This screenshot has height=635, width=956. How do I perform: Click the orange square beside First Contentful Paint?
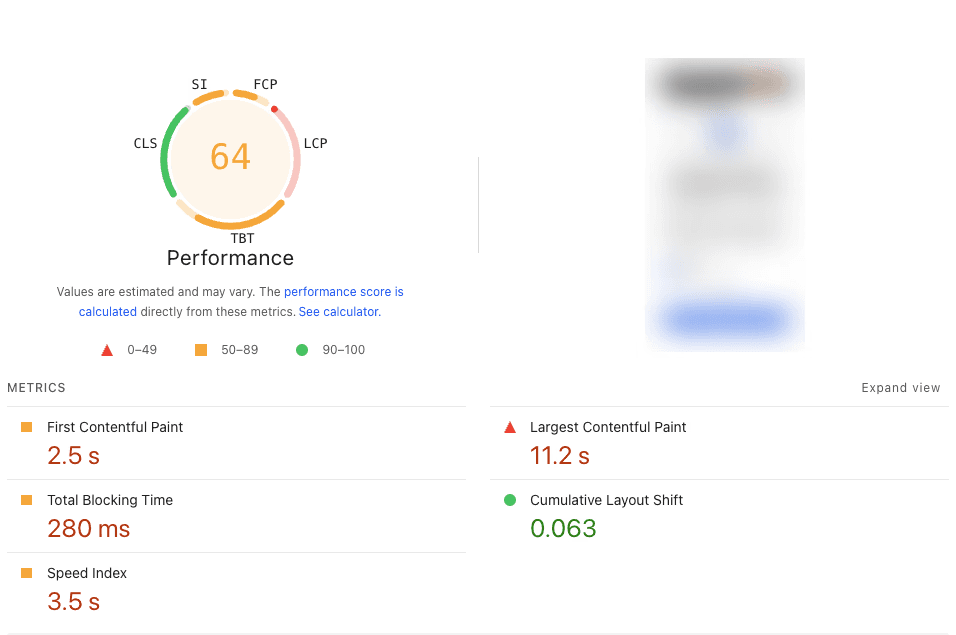pyautogui.click(x=26, y=427)
